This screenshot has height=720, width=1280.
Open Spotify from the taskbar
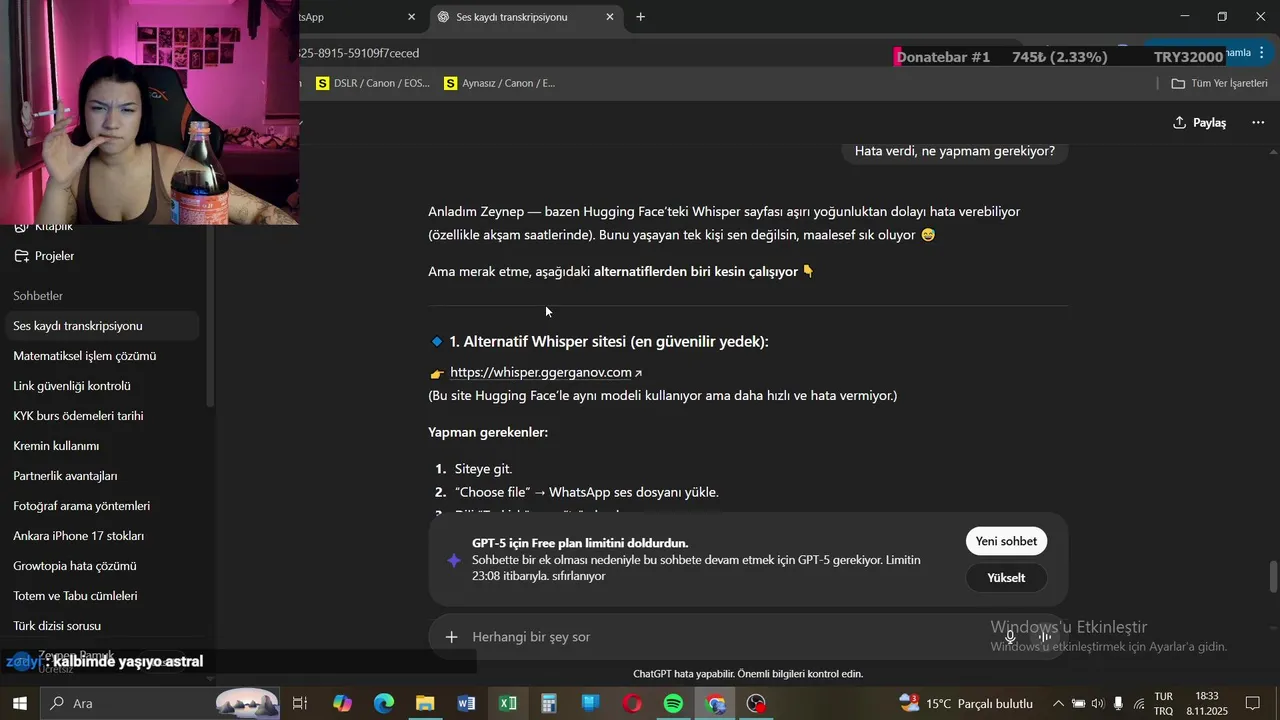[x=674, y=703]
